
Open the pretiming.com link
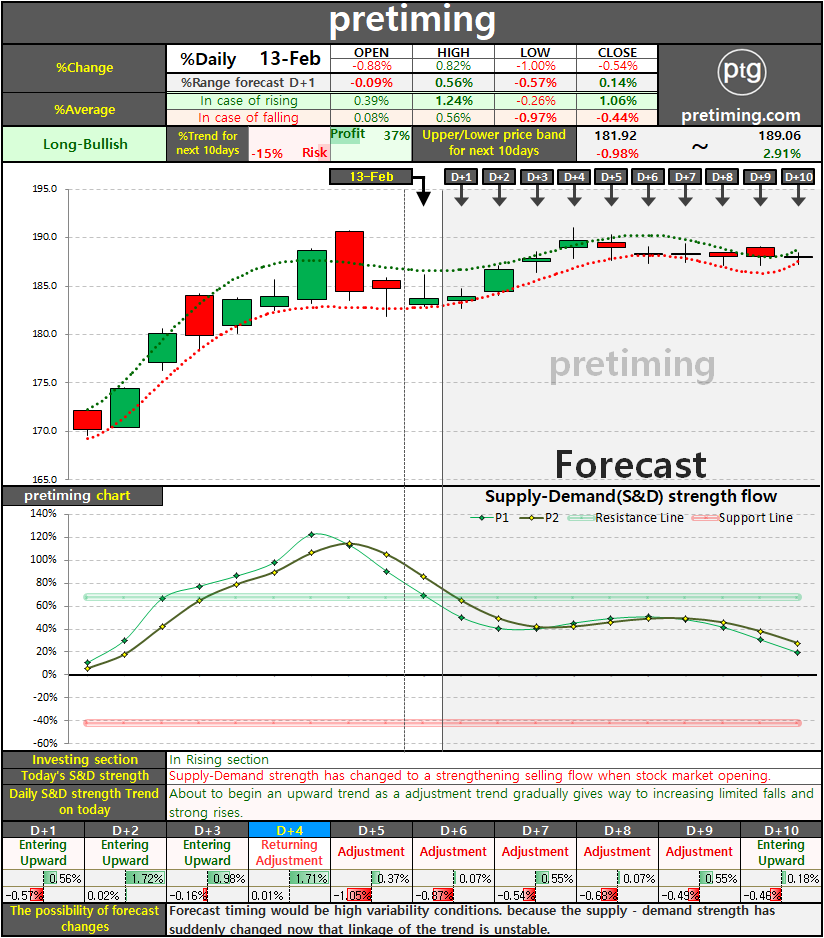741,115
